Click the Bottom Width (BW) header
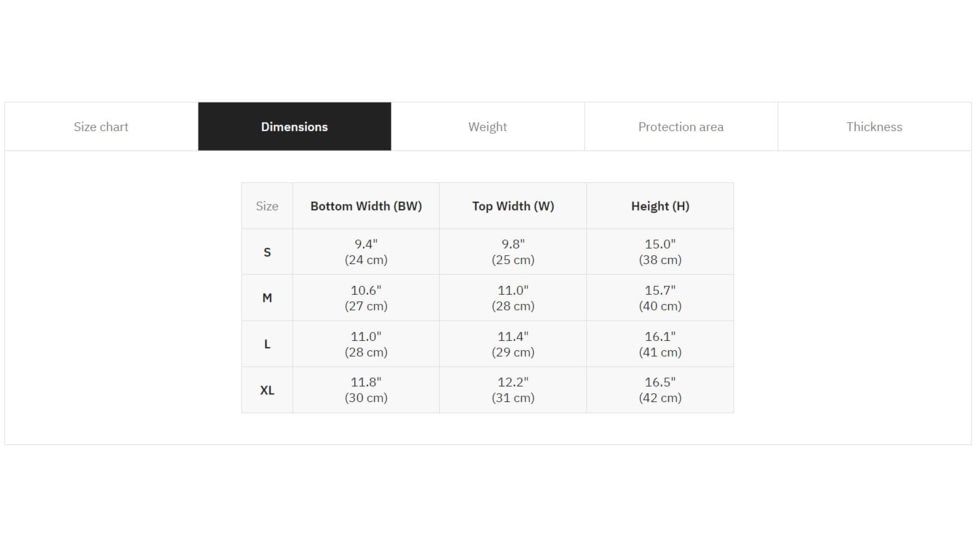The height and width of the screenshot is (550, 978). point(366,206)
